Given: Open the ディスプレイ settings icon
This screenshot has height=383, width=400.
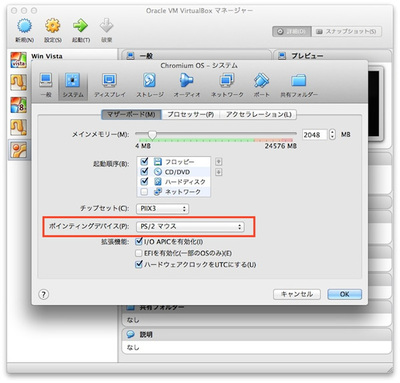Looking at the screenshot, I should 109,80.
